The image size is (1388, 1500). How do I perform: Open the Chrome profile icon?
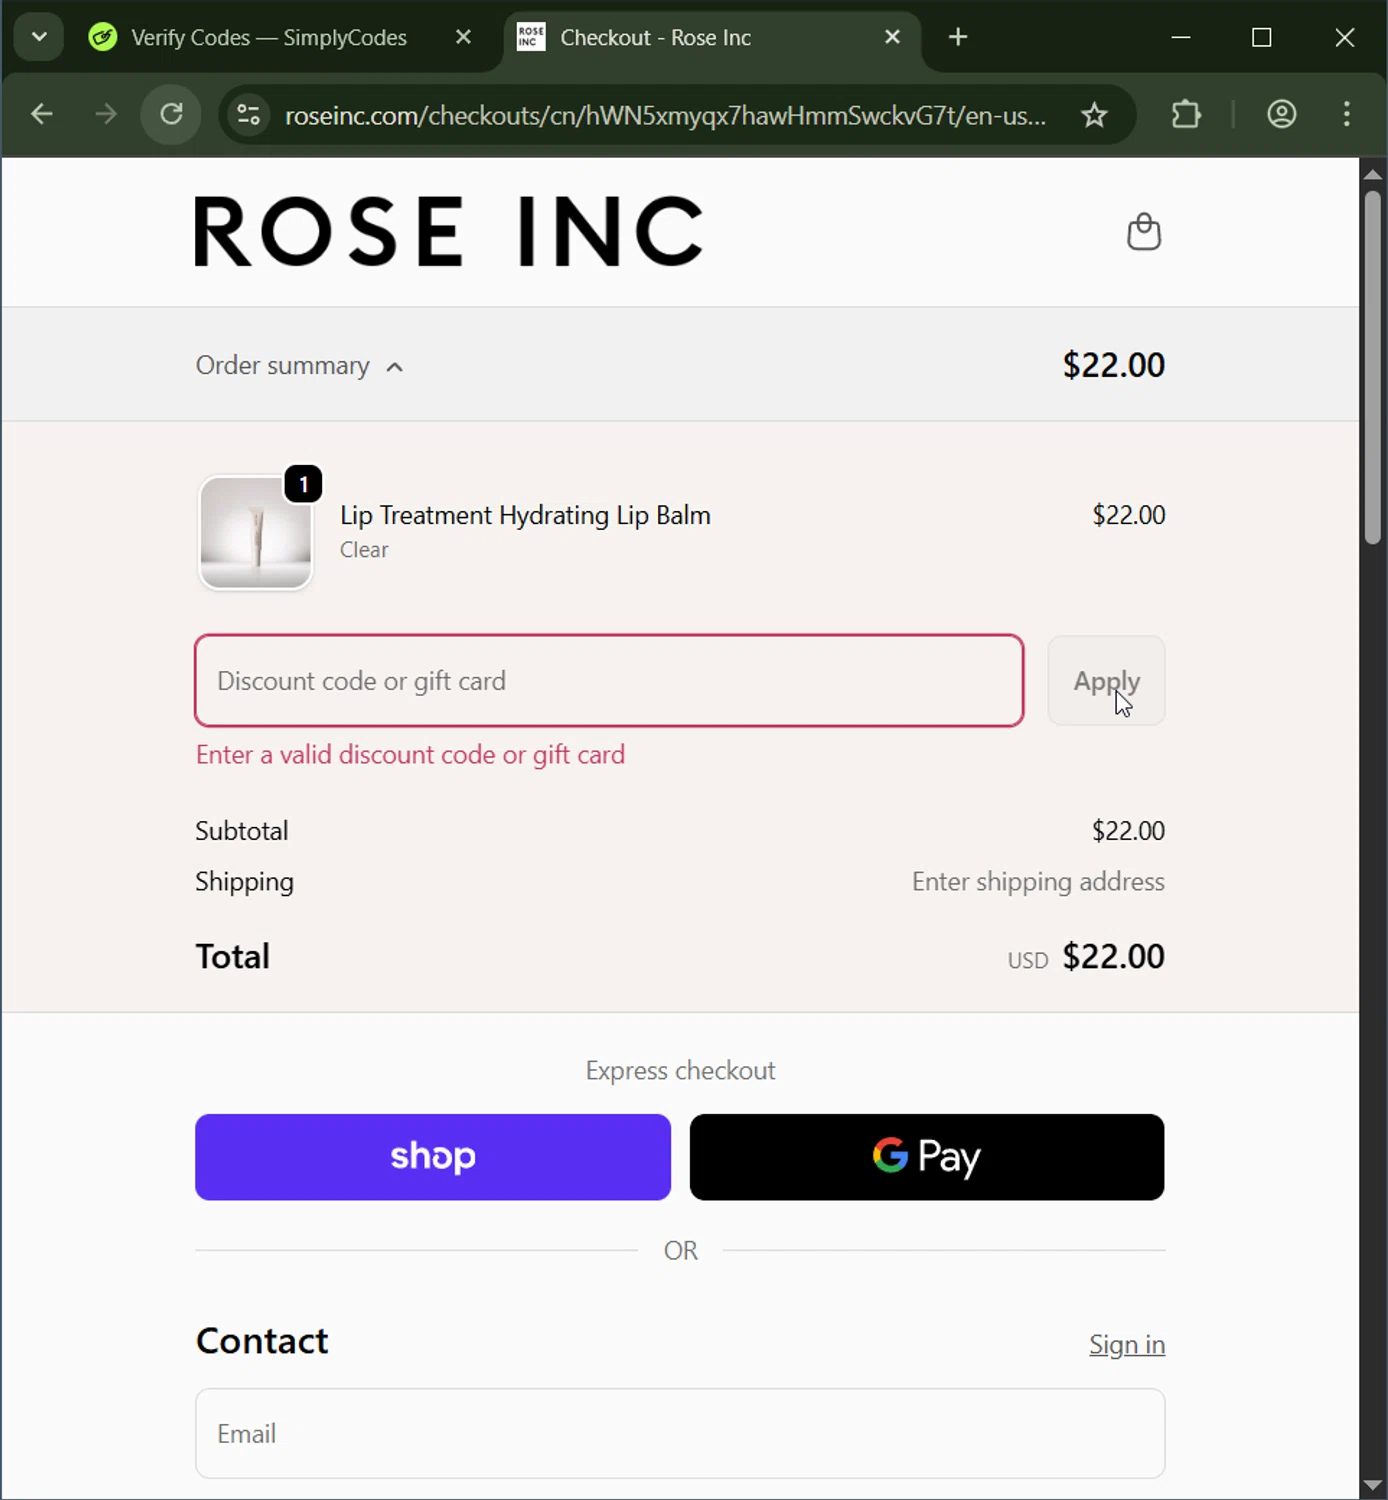coord(1281,115)
